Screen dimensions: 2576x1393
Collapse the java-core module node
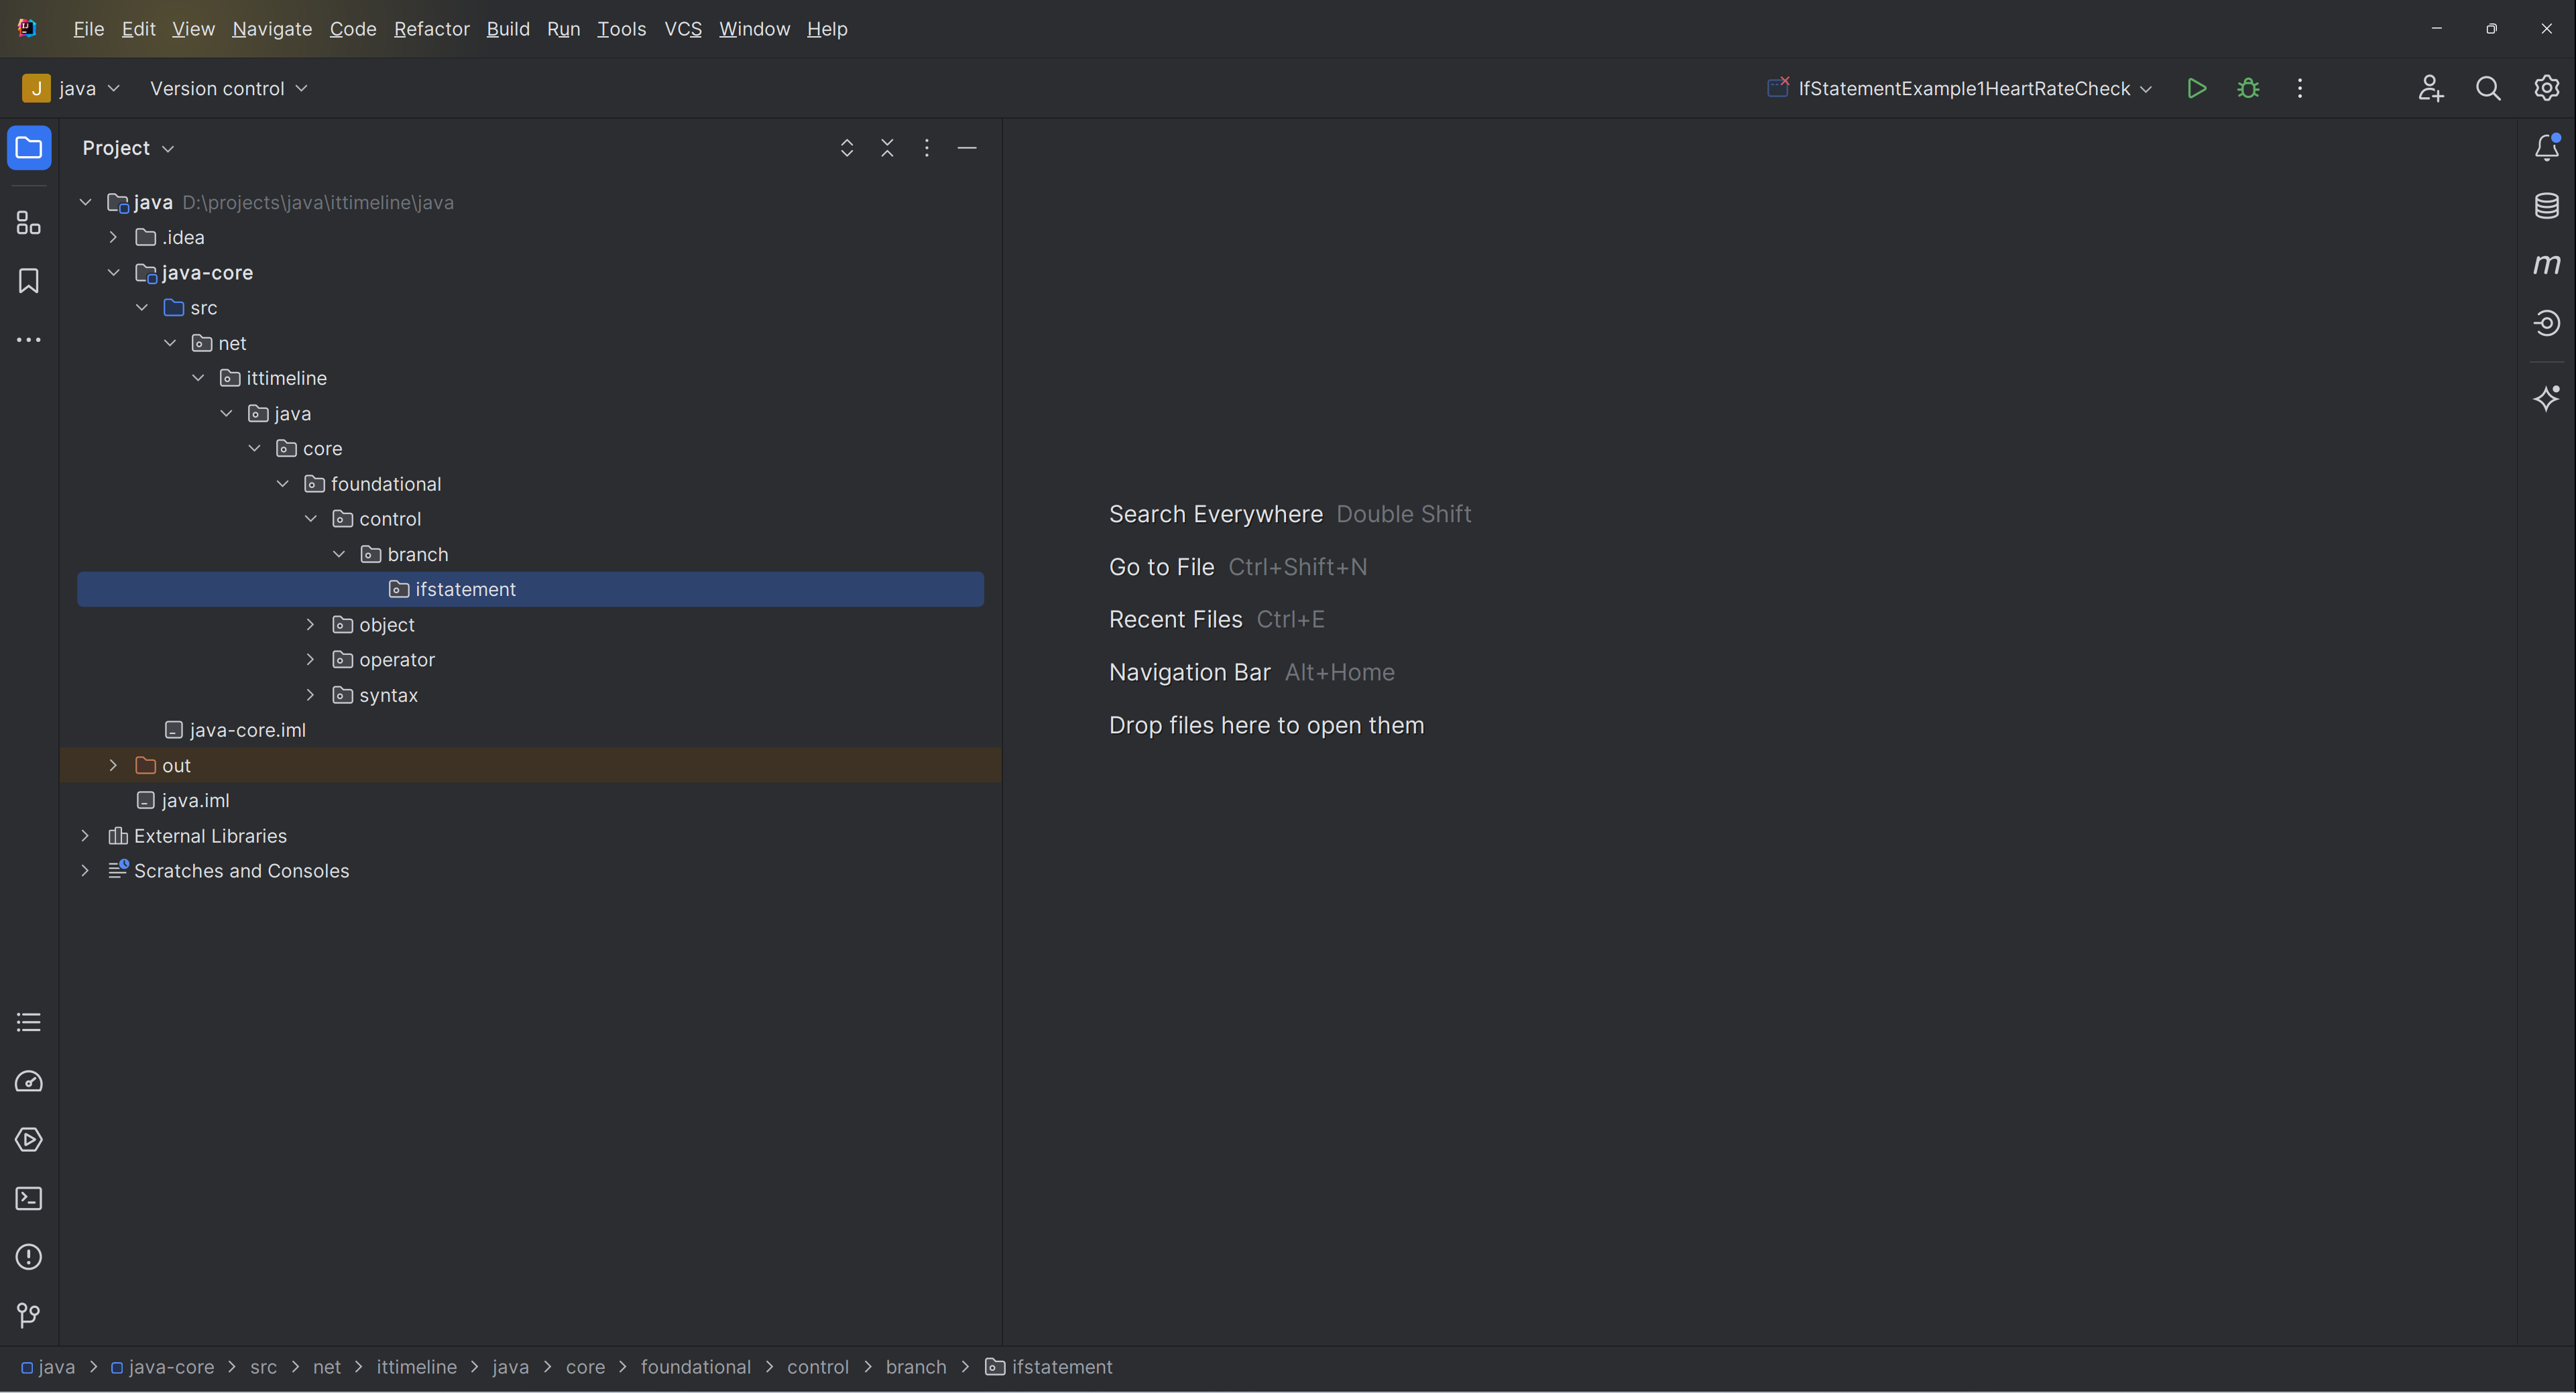113,273
